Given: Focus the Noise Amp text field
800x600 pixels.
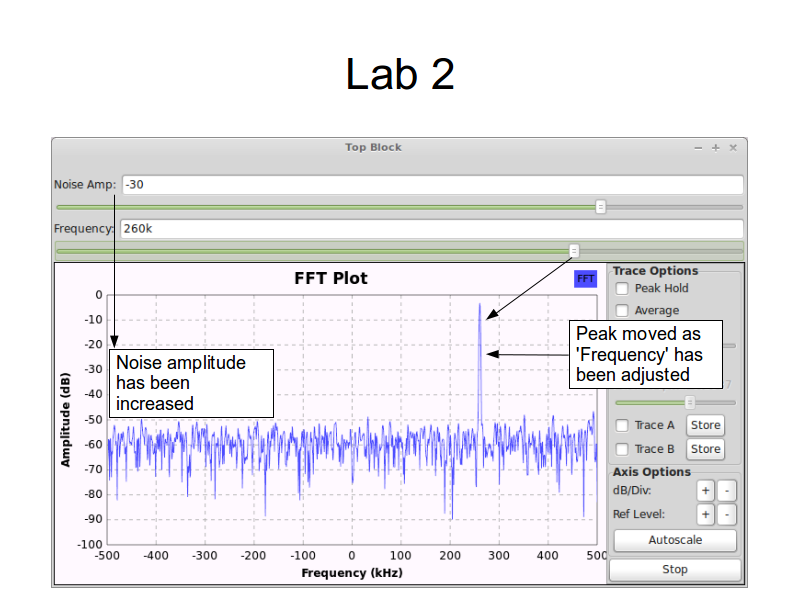Looking at the screenshot, I should click(431, 185).
